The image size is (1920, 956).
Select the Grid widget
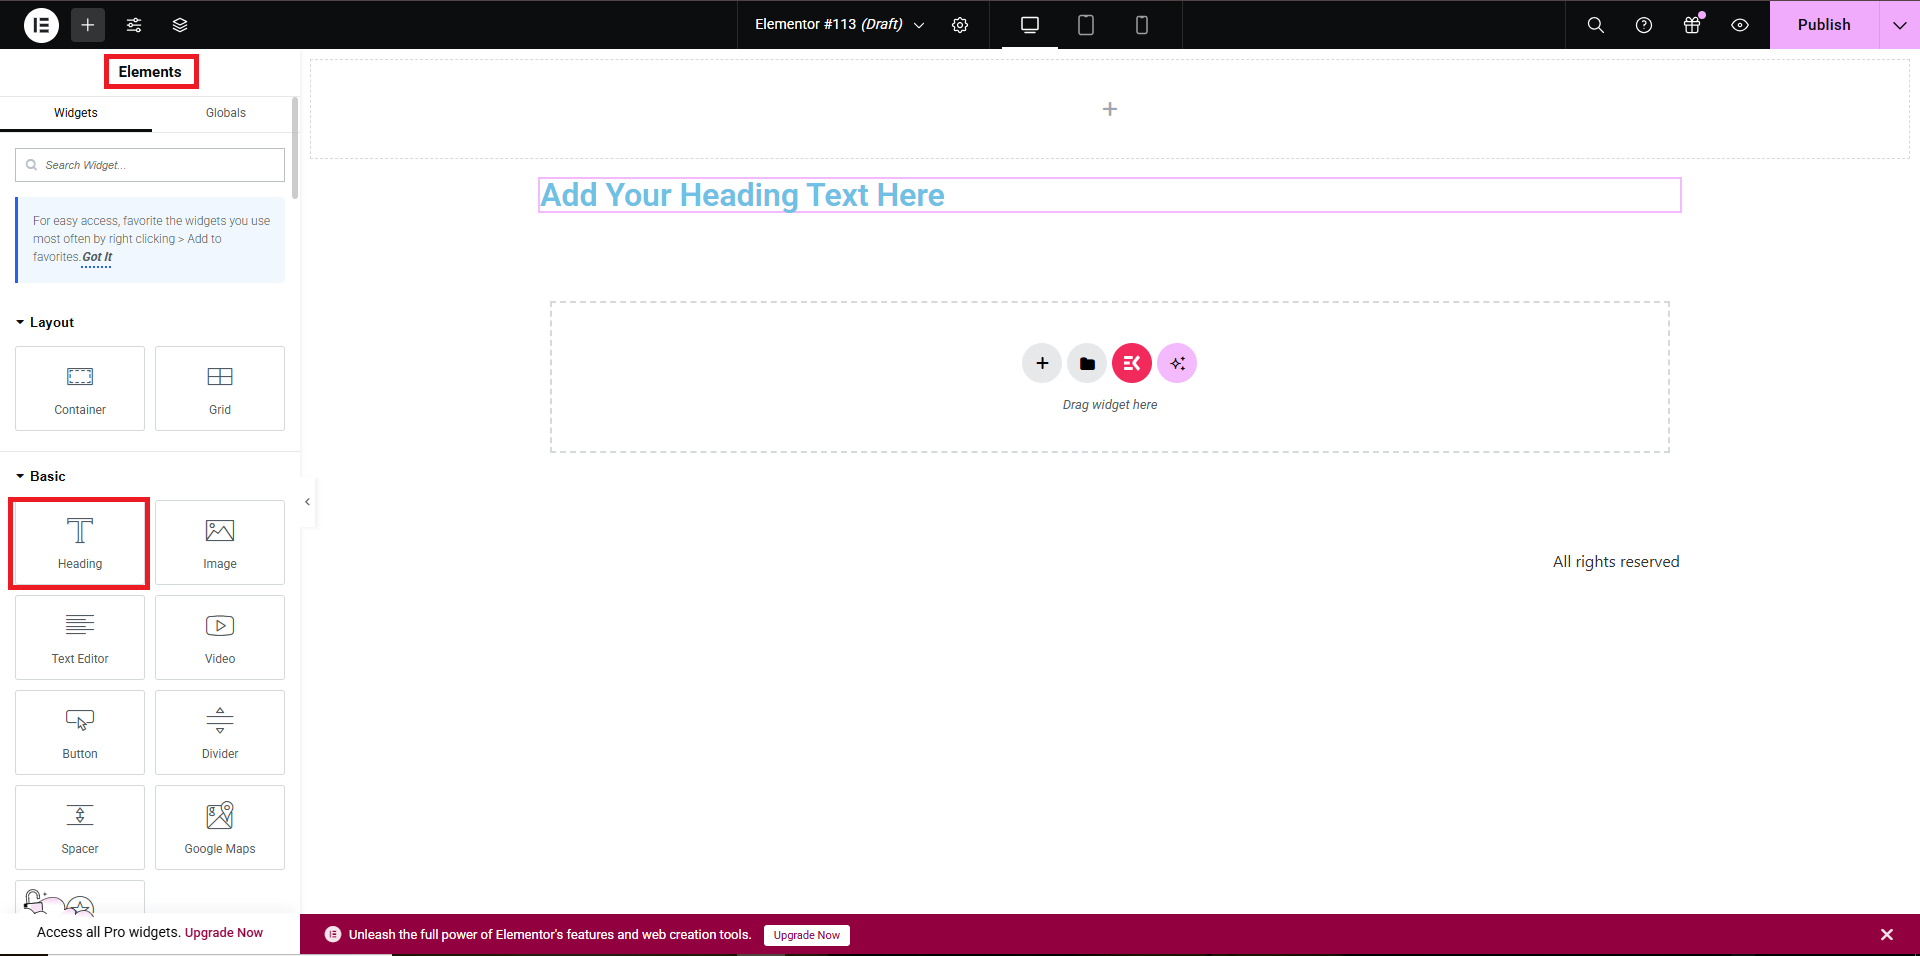pos(220,389)
